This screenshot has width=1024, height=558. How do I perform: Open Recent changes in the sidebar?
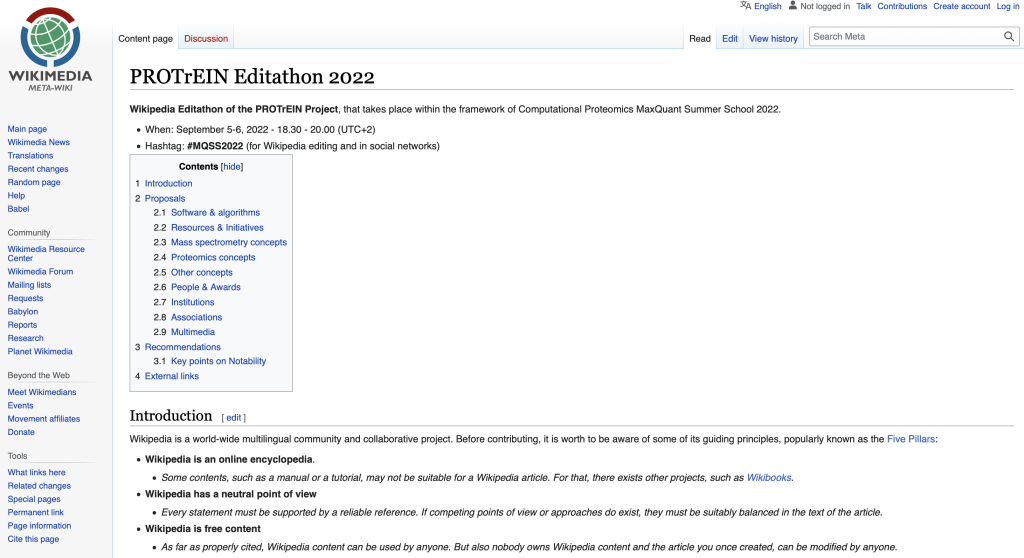pyautogui.click(x=38, y=169)
